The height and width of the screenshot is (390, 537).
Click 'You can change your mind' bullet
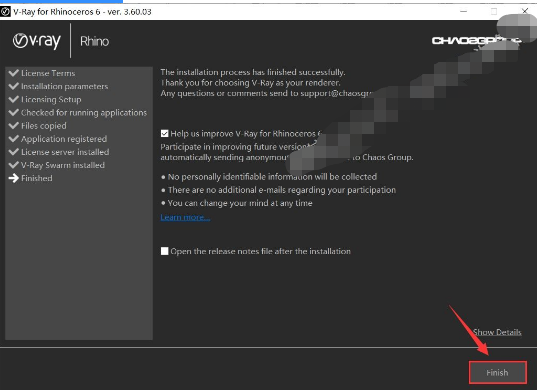(x=237, y=203)
